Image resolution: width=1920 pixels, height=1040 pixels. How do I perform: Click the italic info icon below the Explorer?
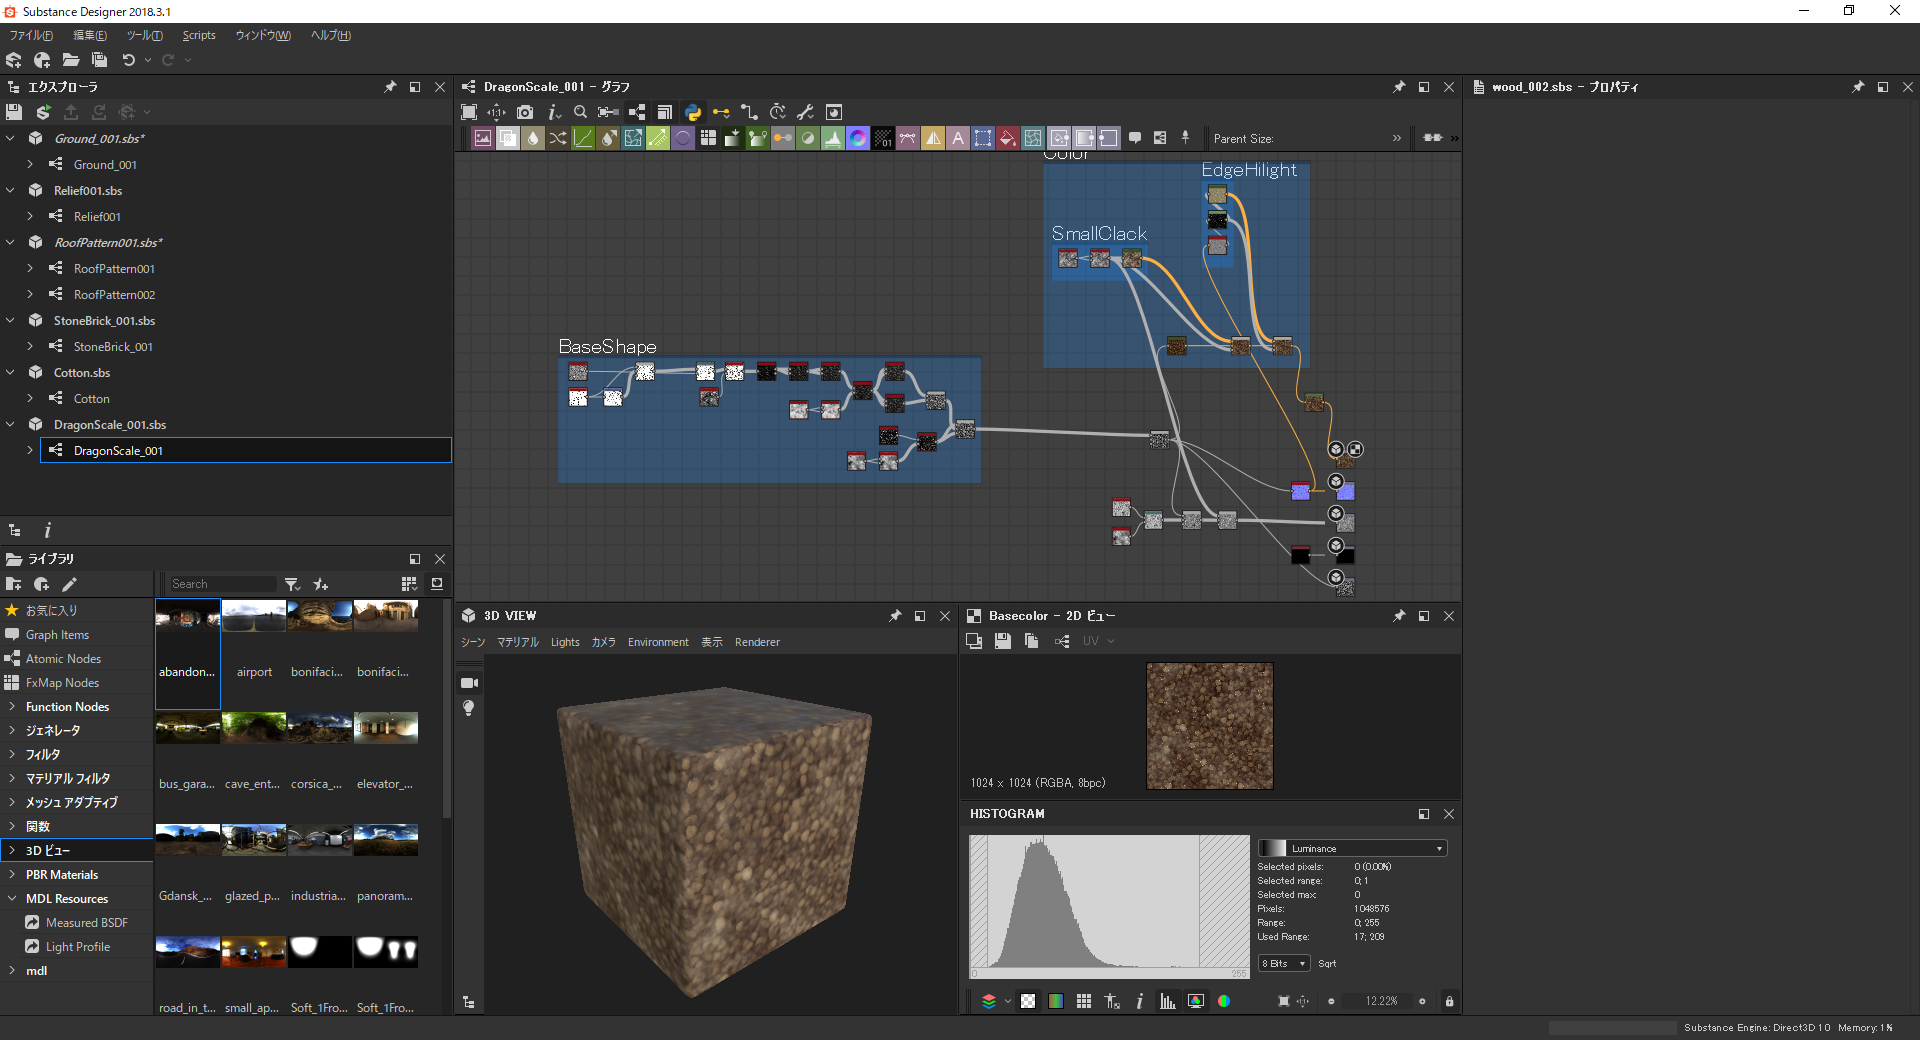click(x=47, y=530)
